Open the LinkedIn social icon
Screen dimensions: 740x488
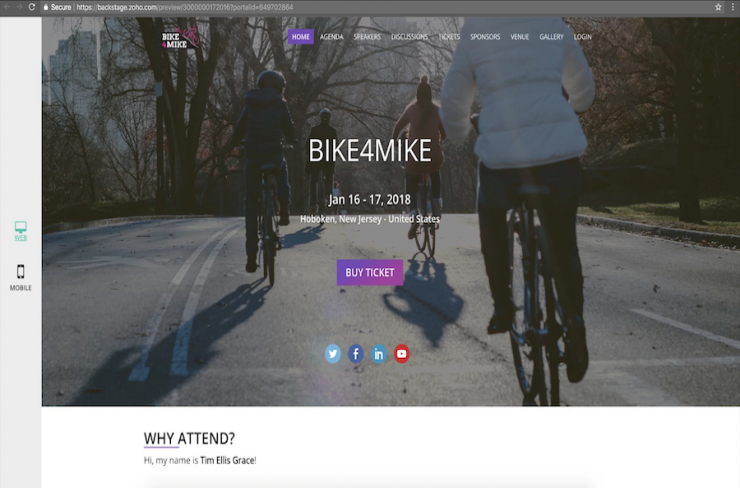[x=378, y=353]
